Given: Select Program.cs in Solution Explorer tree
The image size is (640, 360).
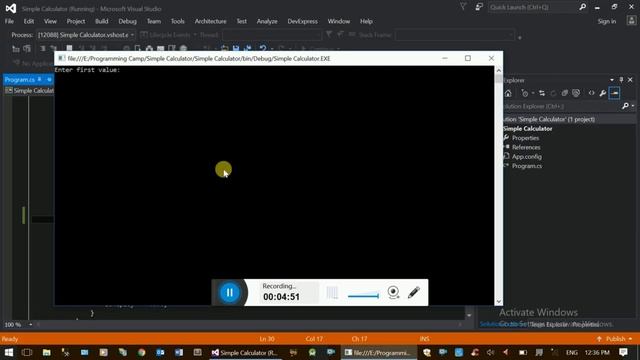Looking at the screenshot, I should pos(527,166).
